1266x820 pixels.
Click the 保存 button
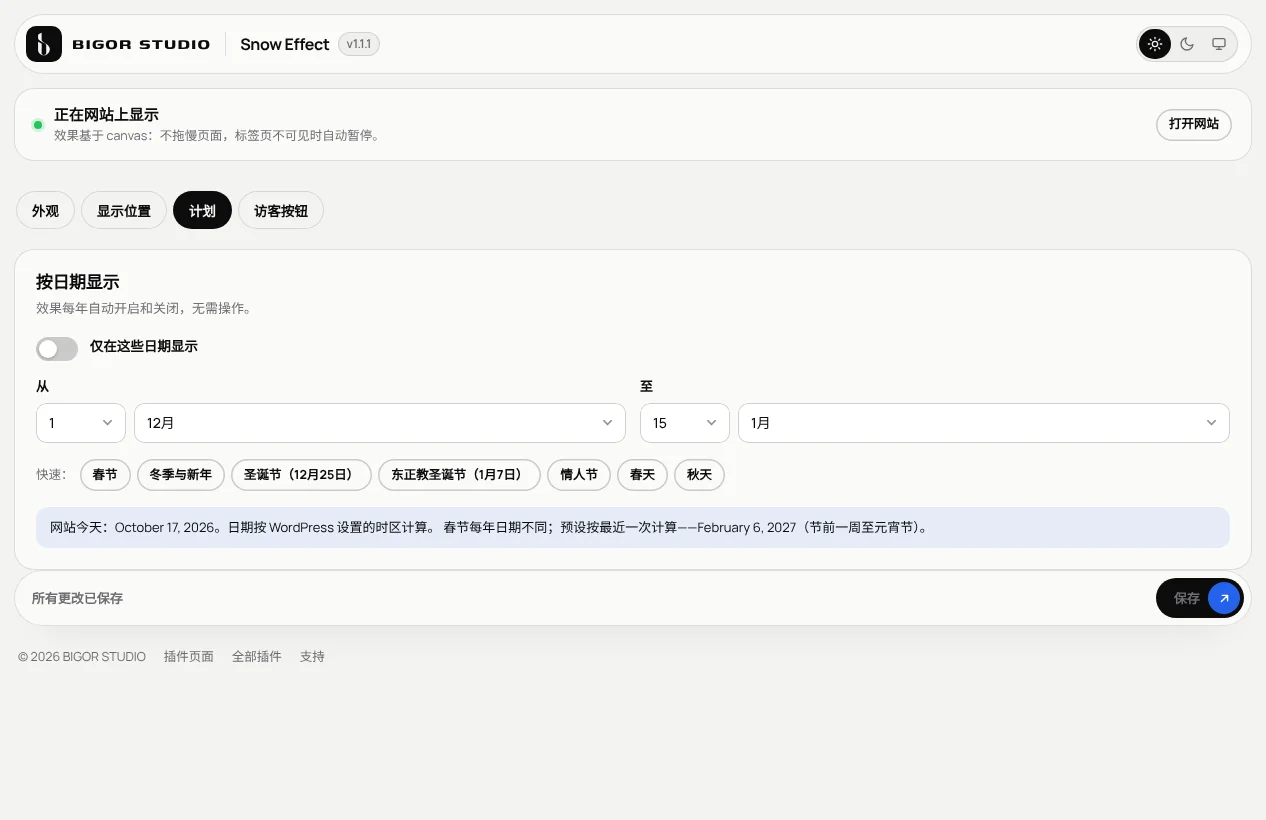[x=1200, y=598]
